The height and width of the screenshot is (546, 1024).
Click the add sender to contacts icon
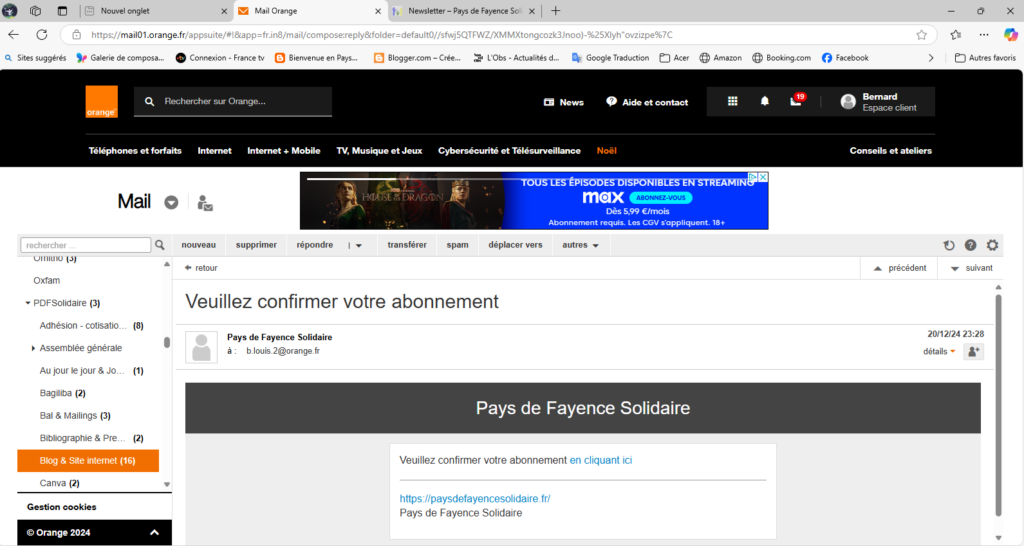click(x=973, y=351)
